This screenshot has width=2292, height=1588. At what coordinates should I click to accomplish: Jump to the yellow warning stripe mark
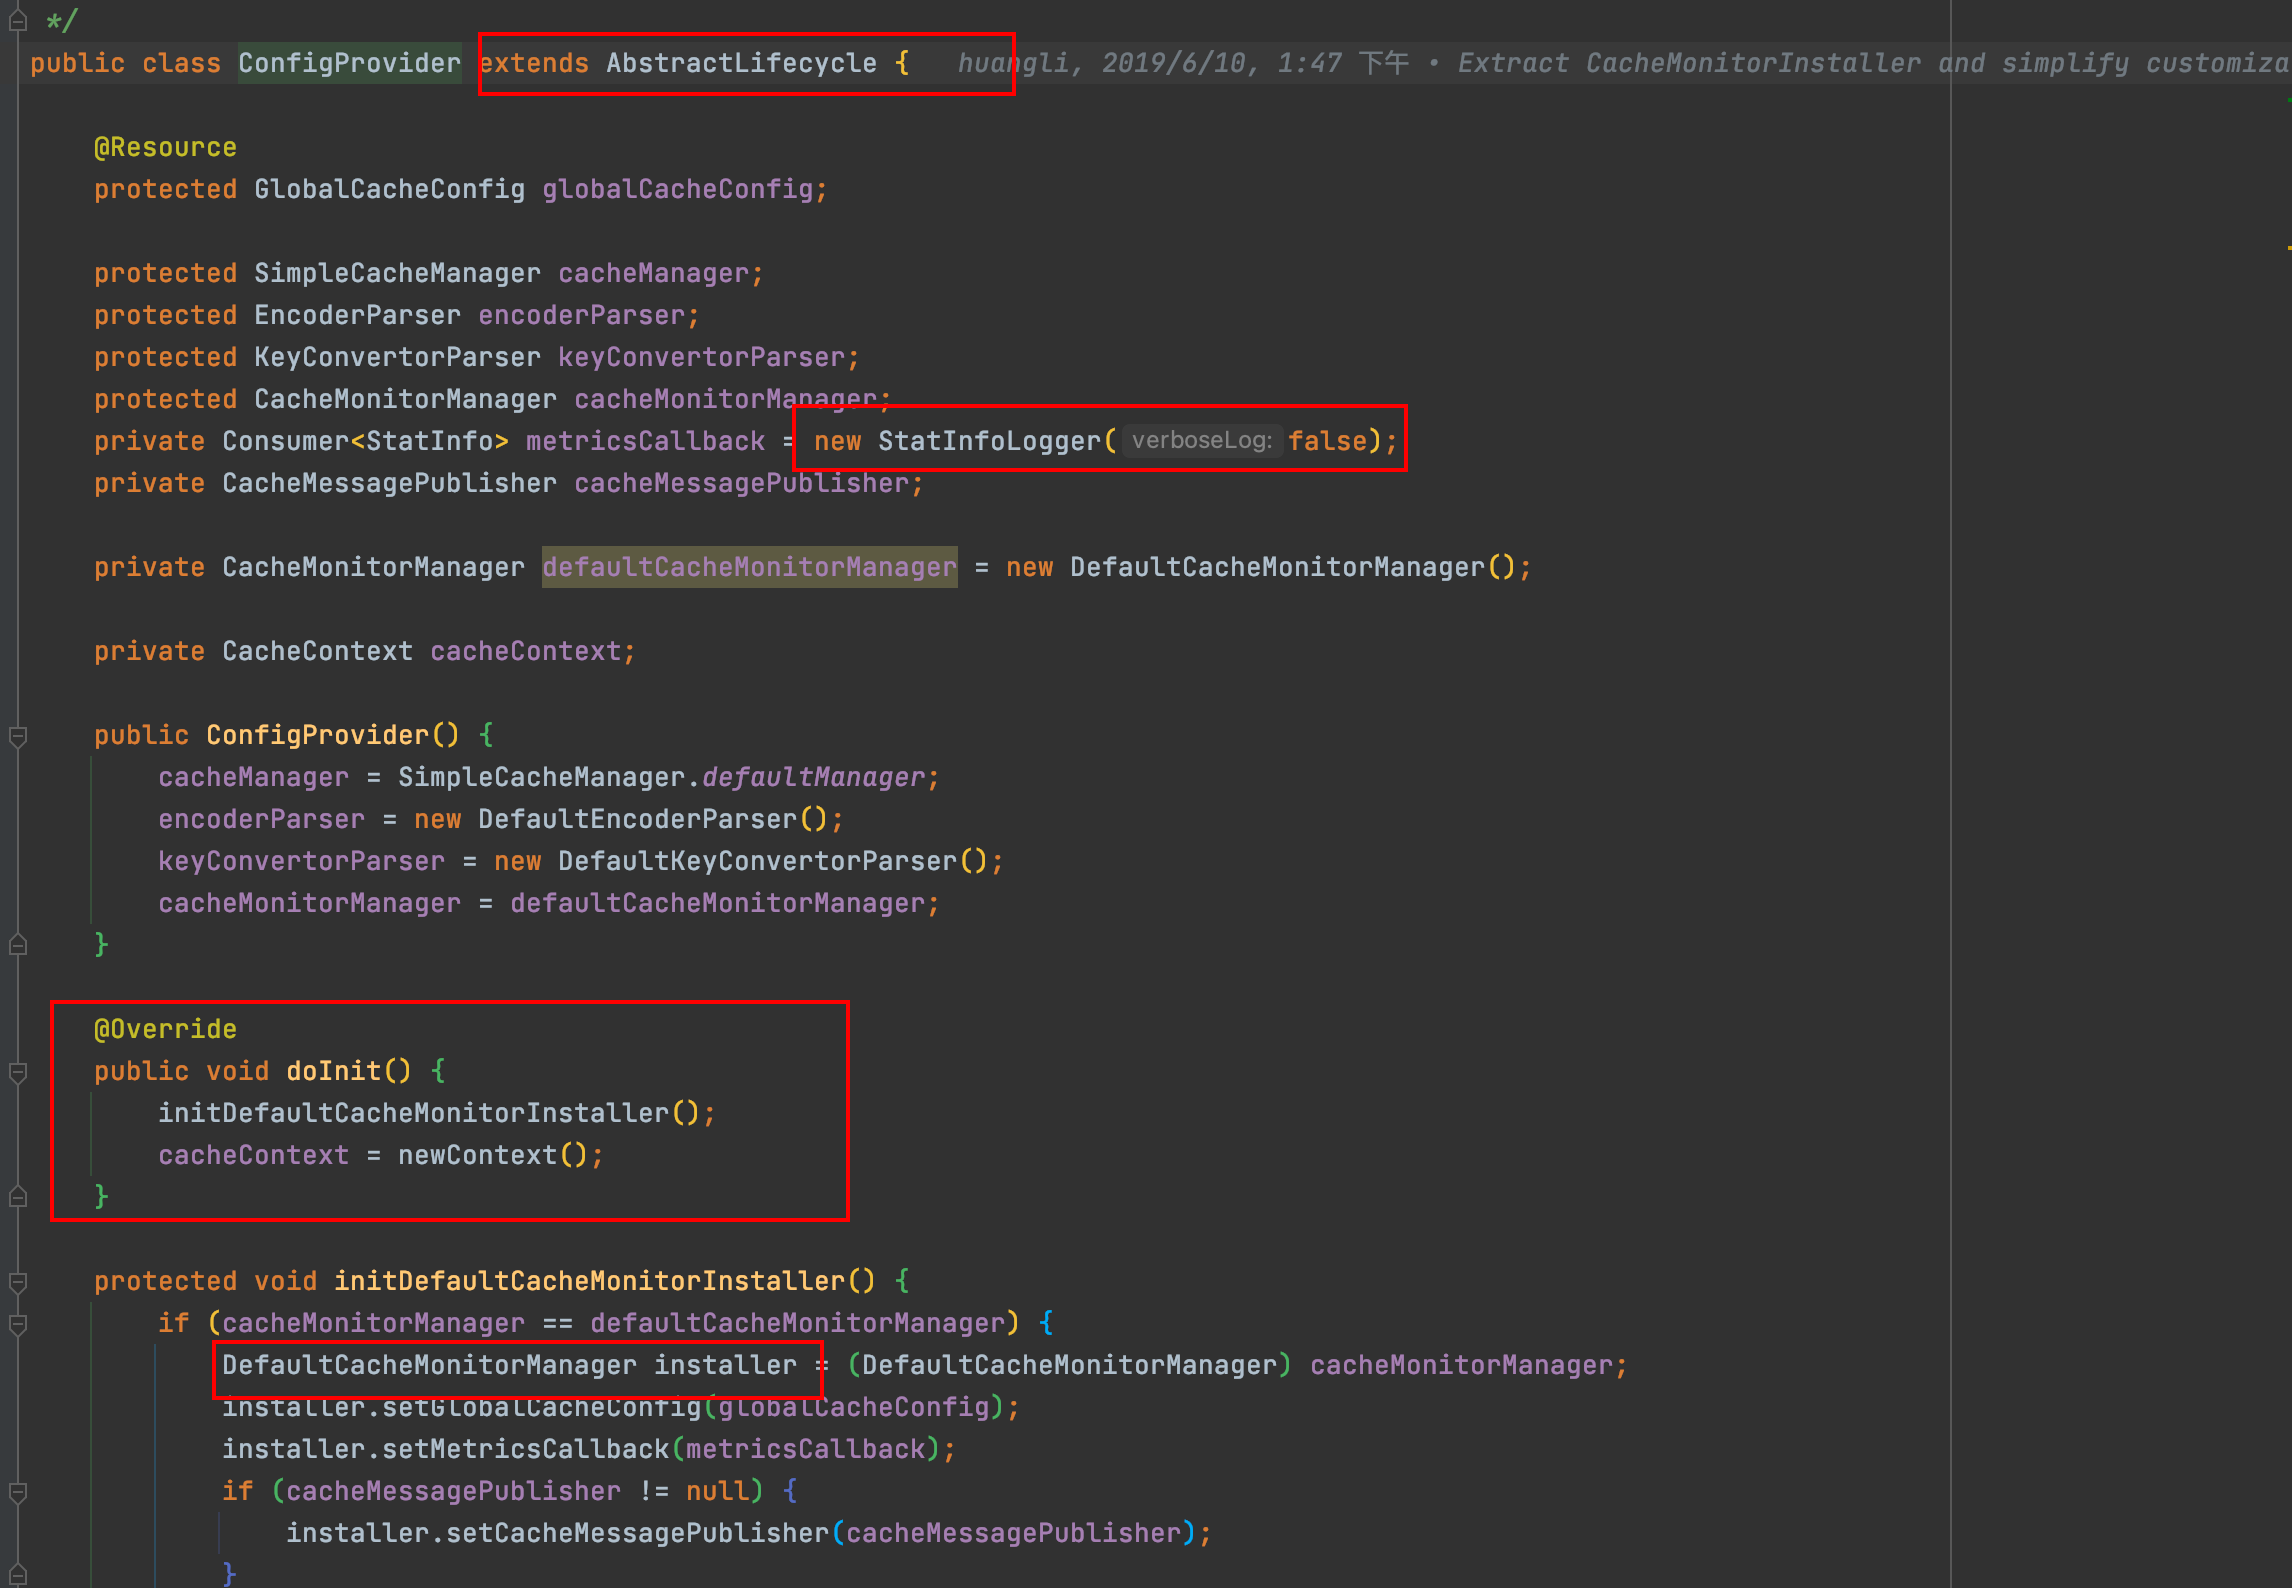coord(2288,247)
